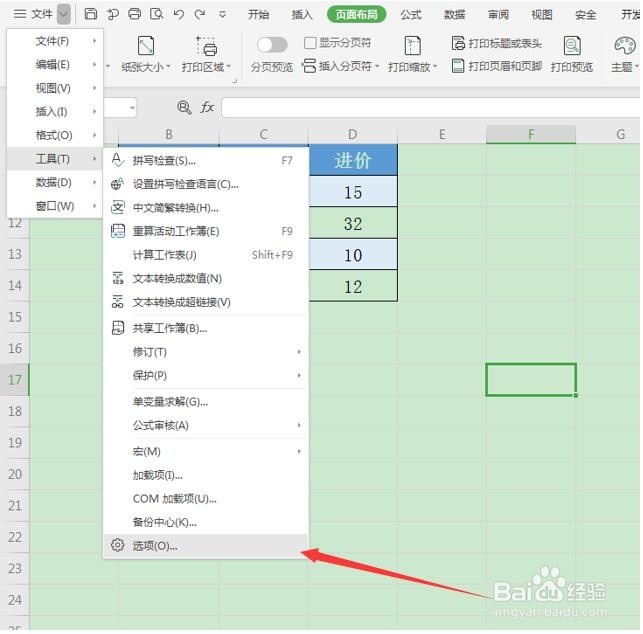Click the undo arrow icon
Screen dimensions: 643x634
178,14
